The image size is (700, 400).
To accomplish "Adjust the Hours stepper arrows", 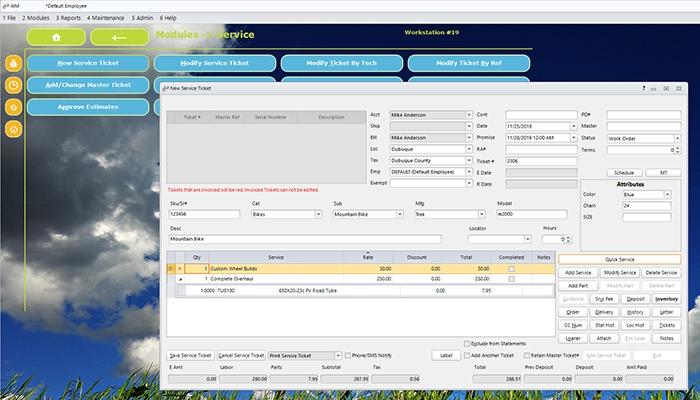I will pos(568,239).
